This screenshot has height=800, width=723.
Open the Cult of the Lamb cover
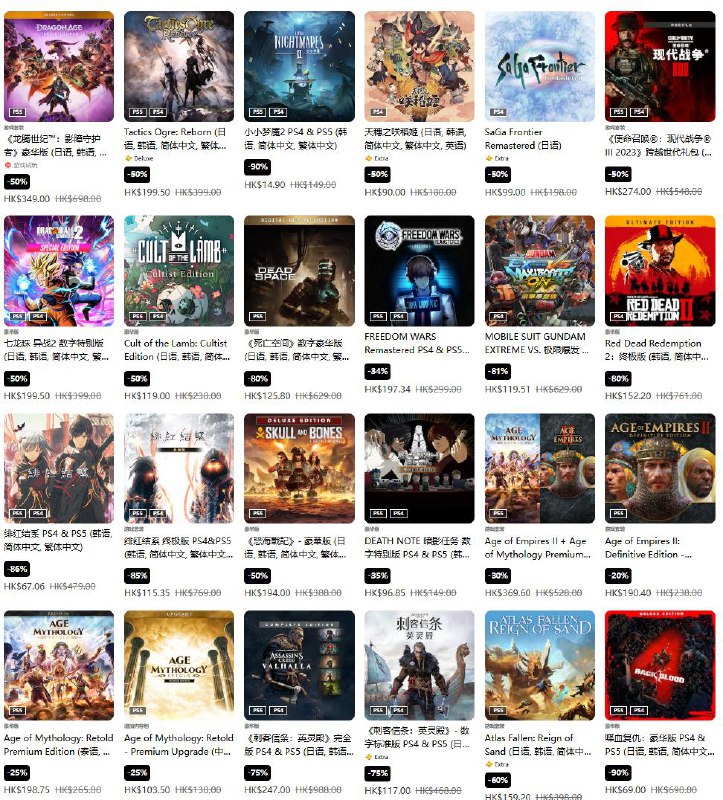click(x=179, y=270)
